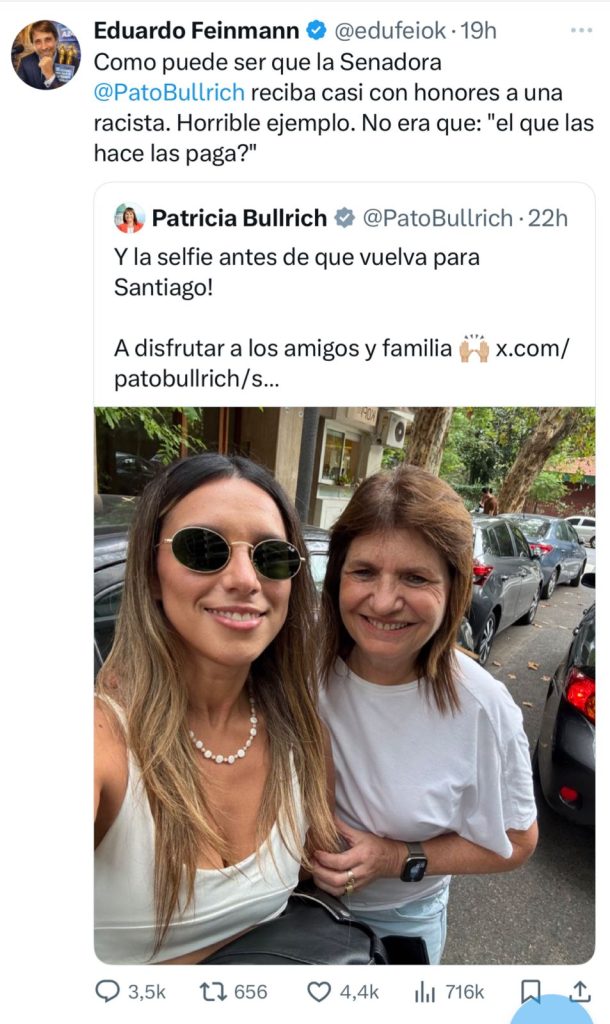The height and width of the screenshot is (1024, 610).
Task: Retweet this post via the repost icon
Action: coord(213,991)
